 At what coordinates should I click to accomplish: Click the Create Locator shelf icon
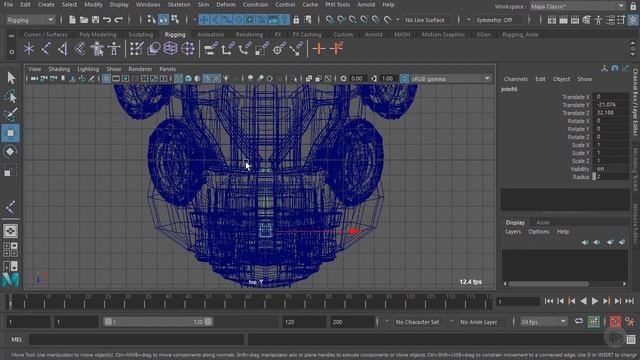(x=29, y=49)
